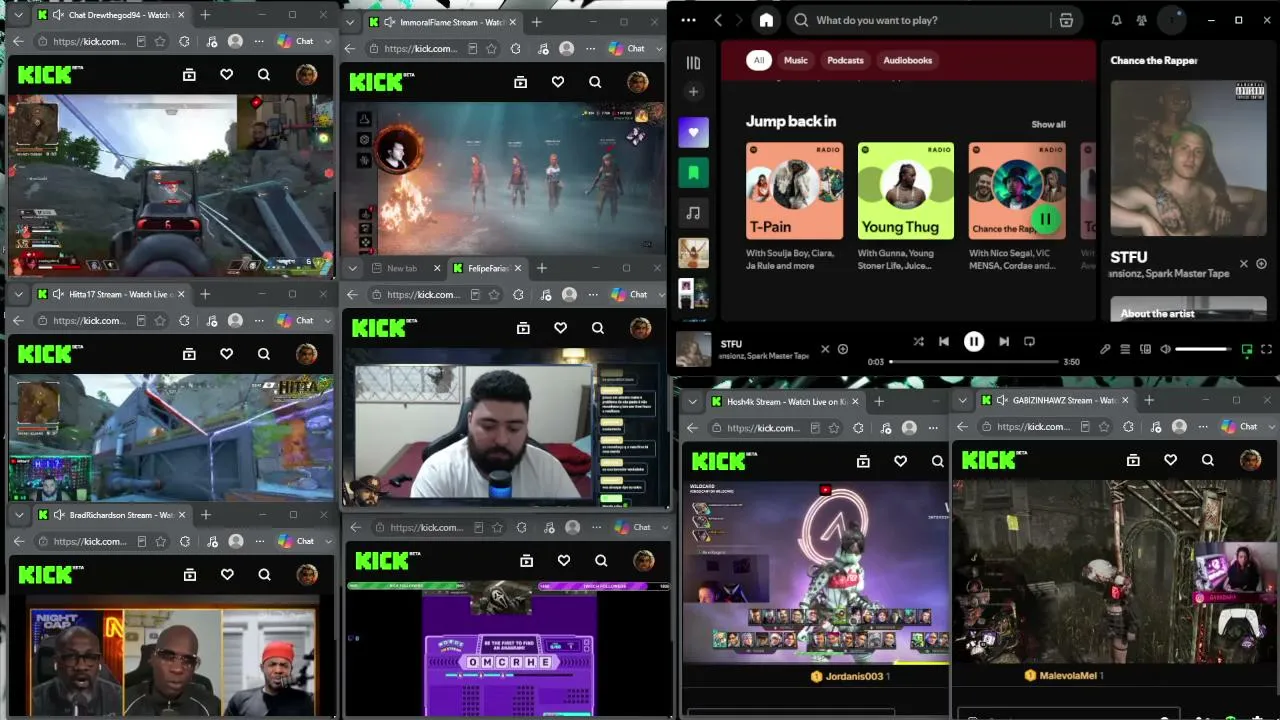1280x720 pixels.
Task: Open Kick browse icon in the ImmoralFlame window
Action: [x=520, y=82]
